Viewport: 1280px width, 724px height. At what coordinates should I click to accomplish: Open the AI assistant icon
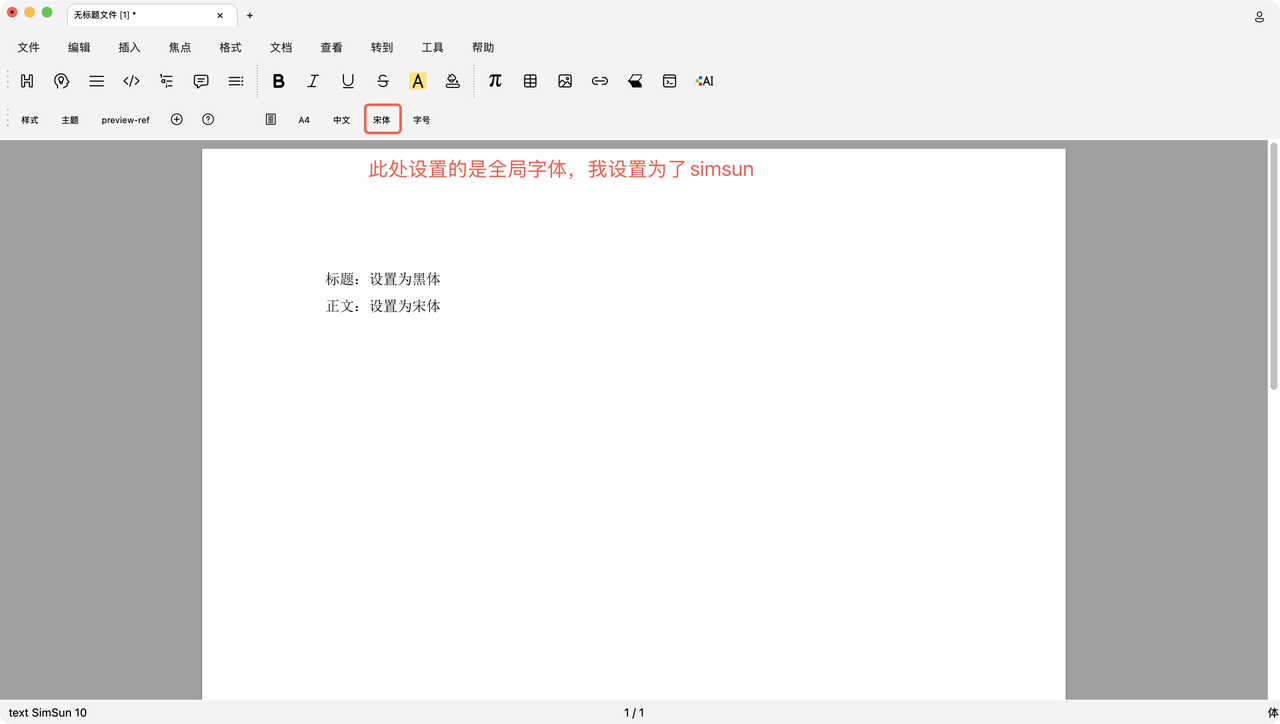[x=705, y=81]
